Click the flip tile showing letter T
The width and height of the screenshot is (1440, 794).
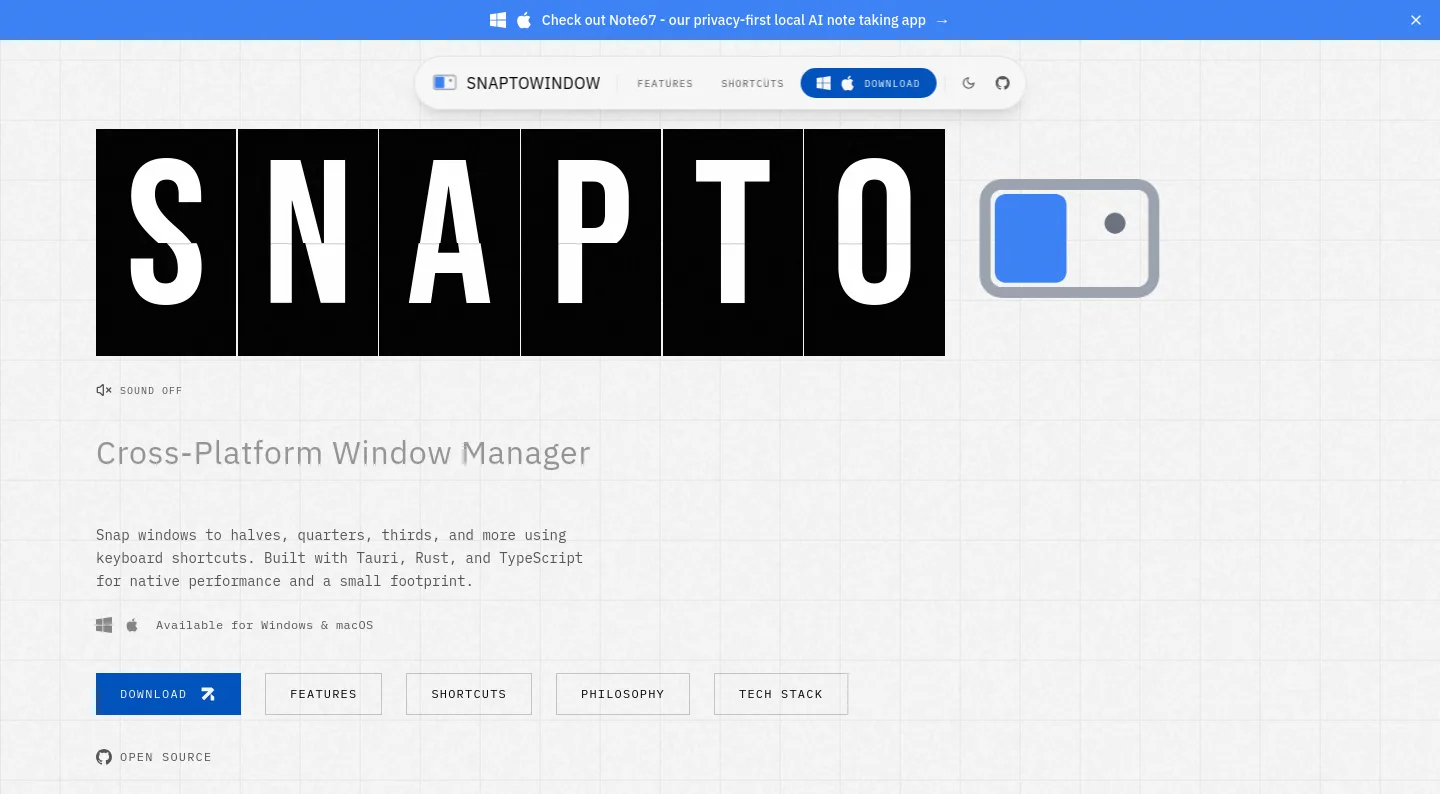click(x=733, y=242)
